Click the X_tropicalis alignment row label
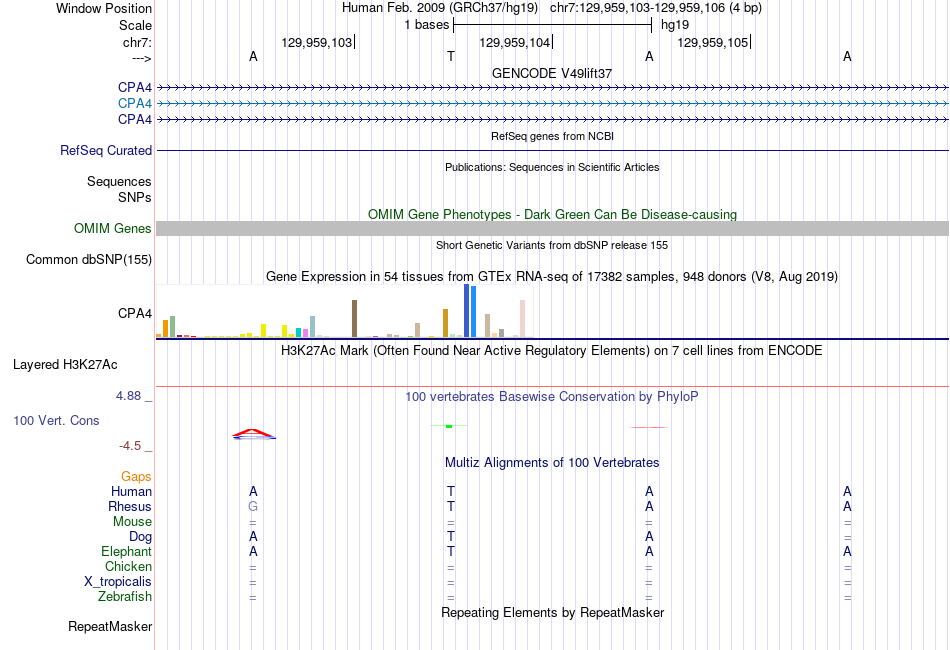950x650 pixels. [118, 582]
